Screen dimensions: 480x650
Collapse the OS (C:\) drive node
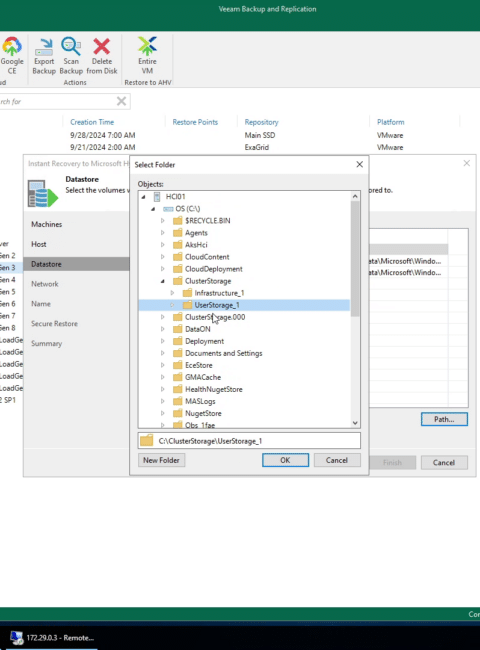tap(153, 209)
